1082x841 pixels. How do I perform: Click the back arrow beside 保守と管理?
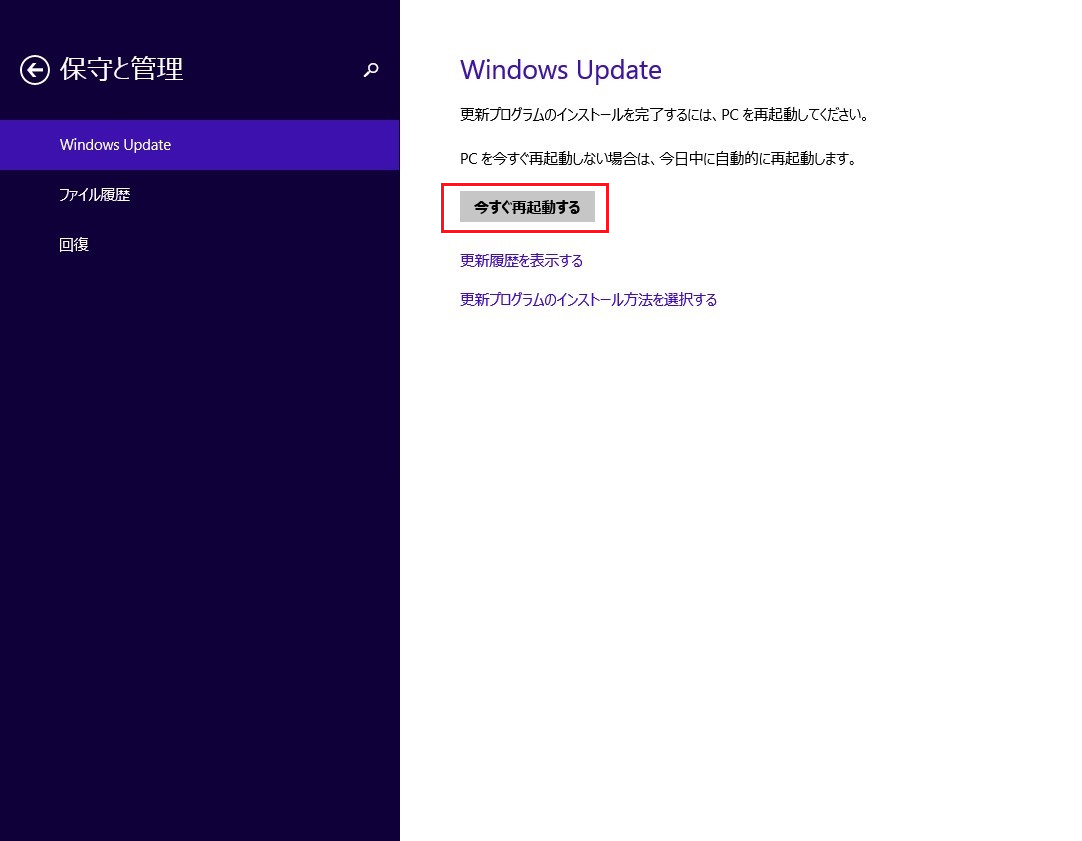click(35, 70)
